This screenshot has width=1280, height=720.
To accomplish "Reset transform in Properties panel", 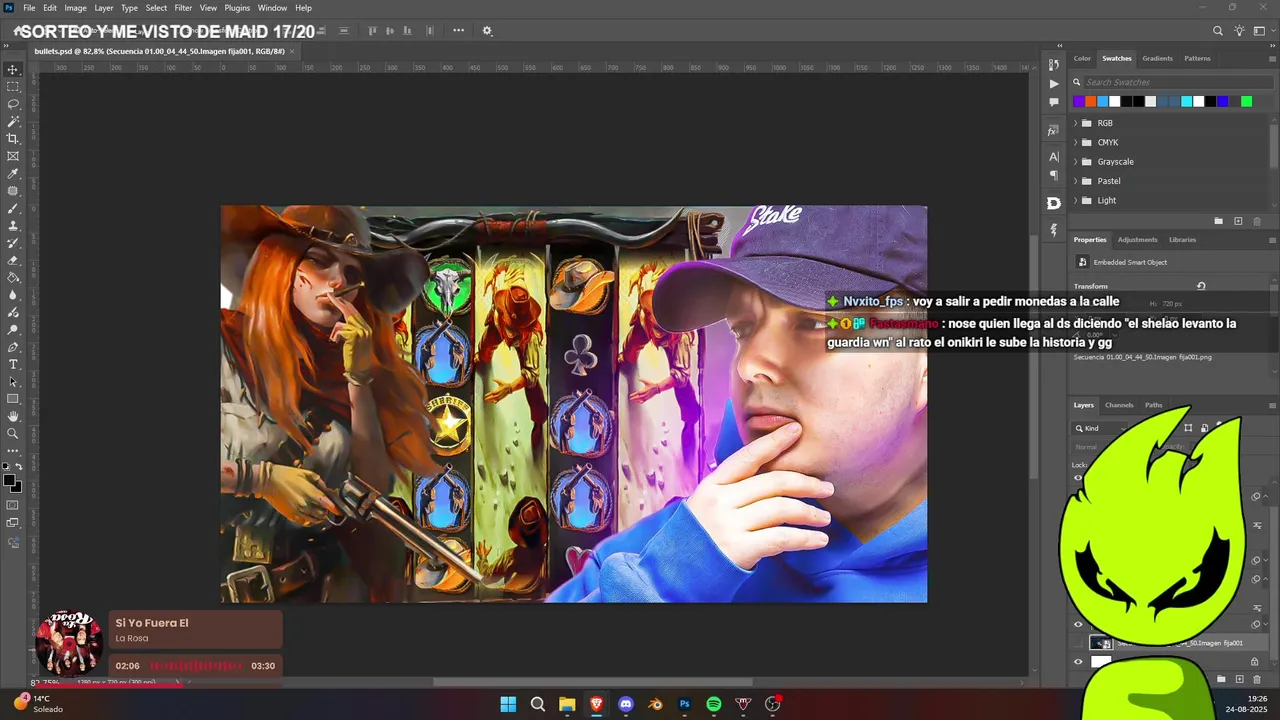I will 1201,286.
